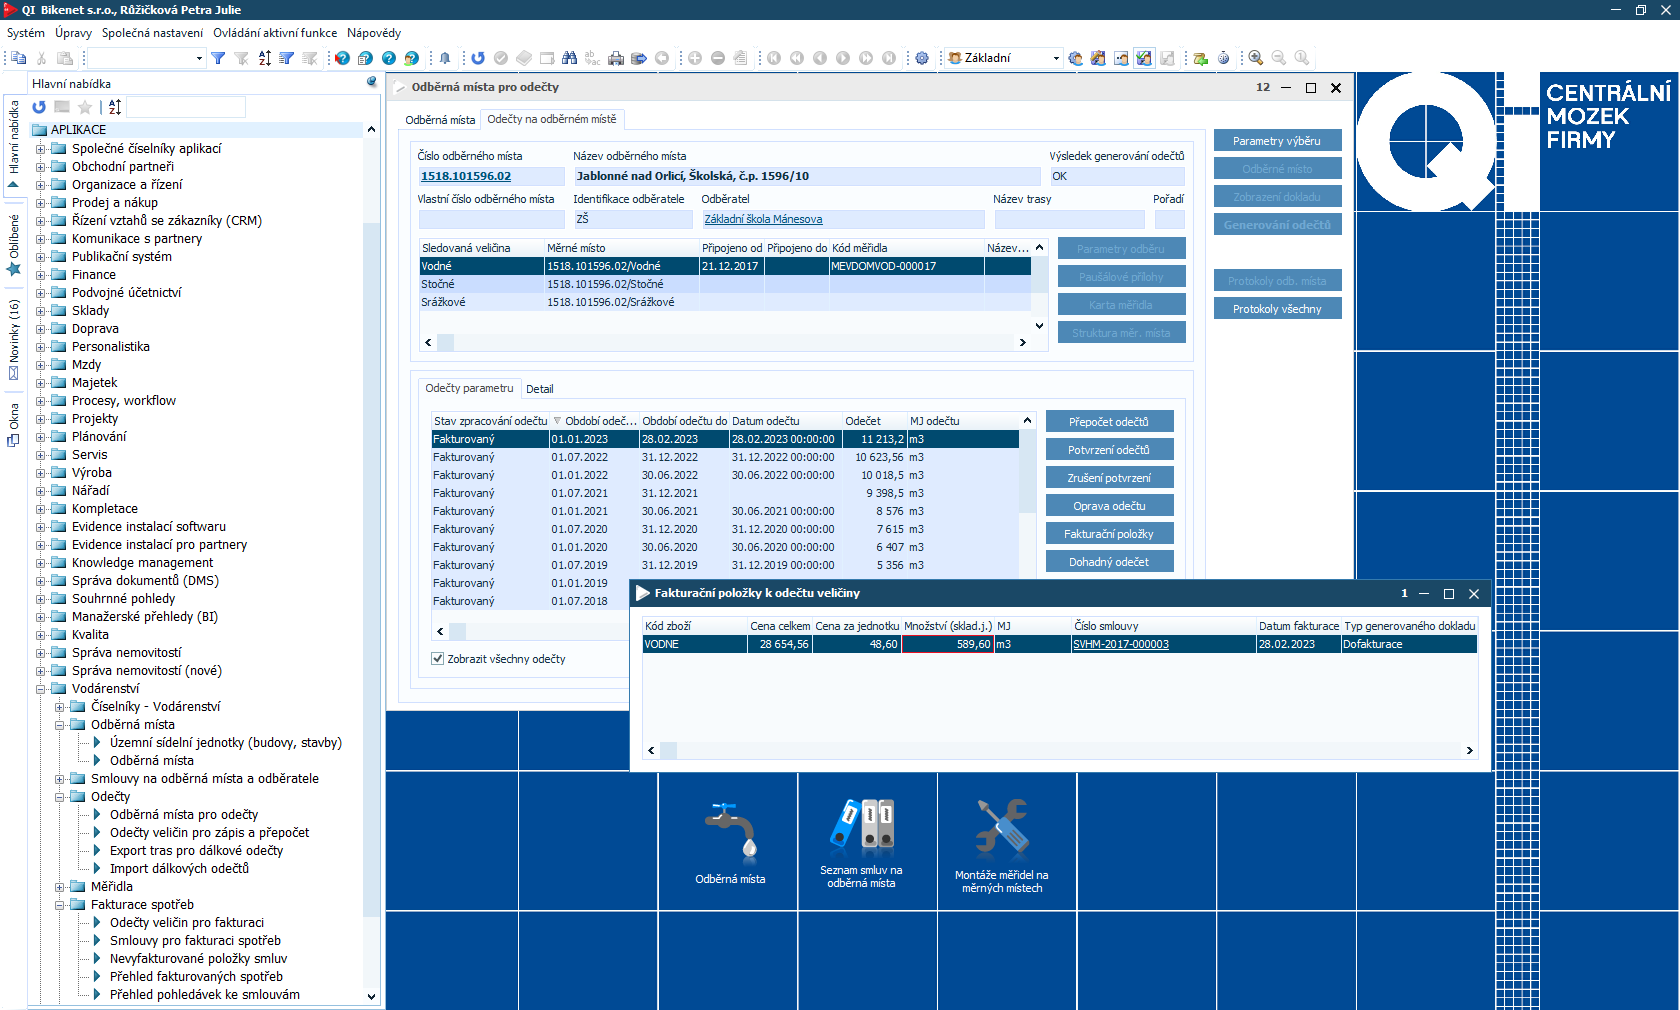Screen dimensions: 1680x1010
Task: Open the Základní layout dropdown
Action: (x=1055, y=58)
